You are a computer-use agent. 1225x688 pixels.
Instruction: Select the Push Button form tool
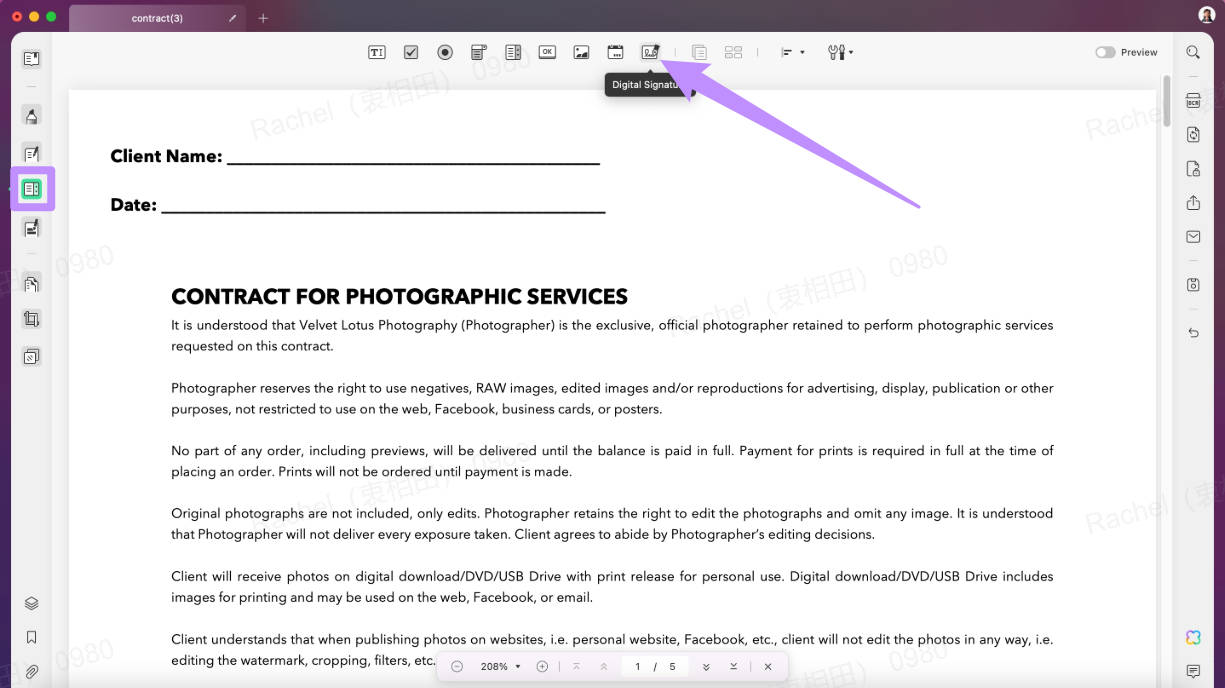(547, 51)
